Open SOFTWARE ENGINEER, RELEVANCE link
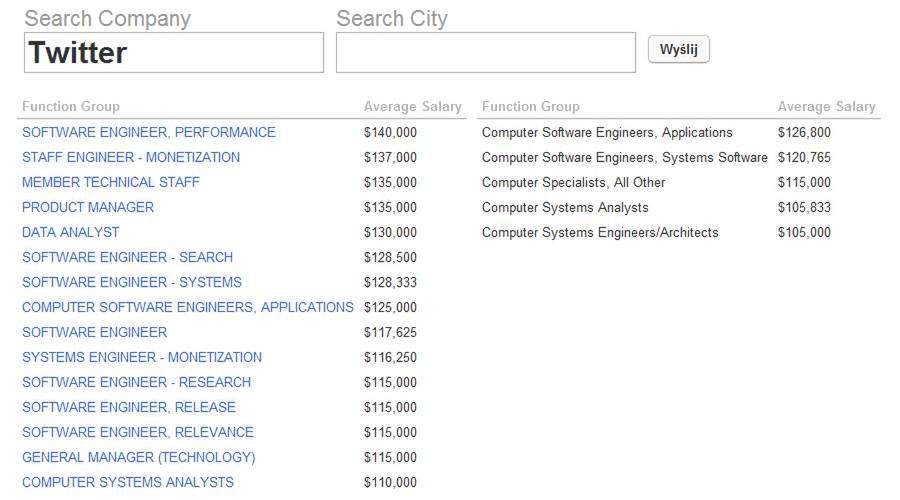Viewport: 900px width, 500px height. point(138,432)
